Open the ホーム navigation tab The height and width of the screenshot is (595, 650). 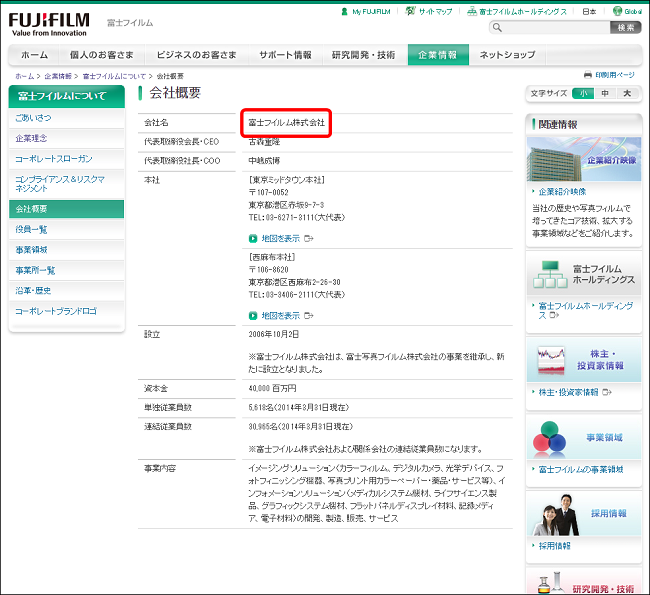(34, 55)
